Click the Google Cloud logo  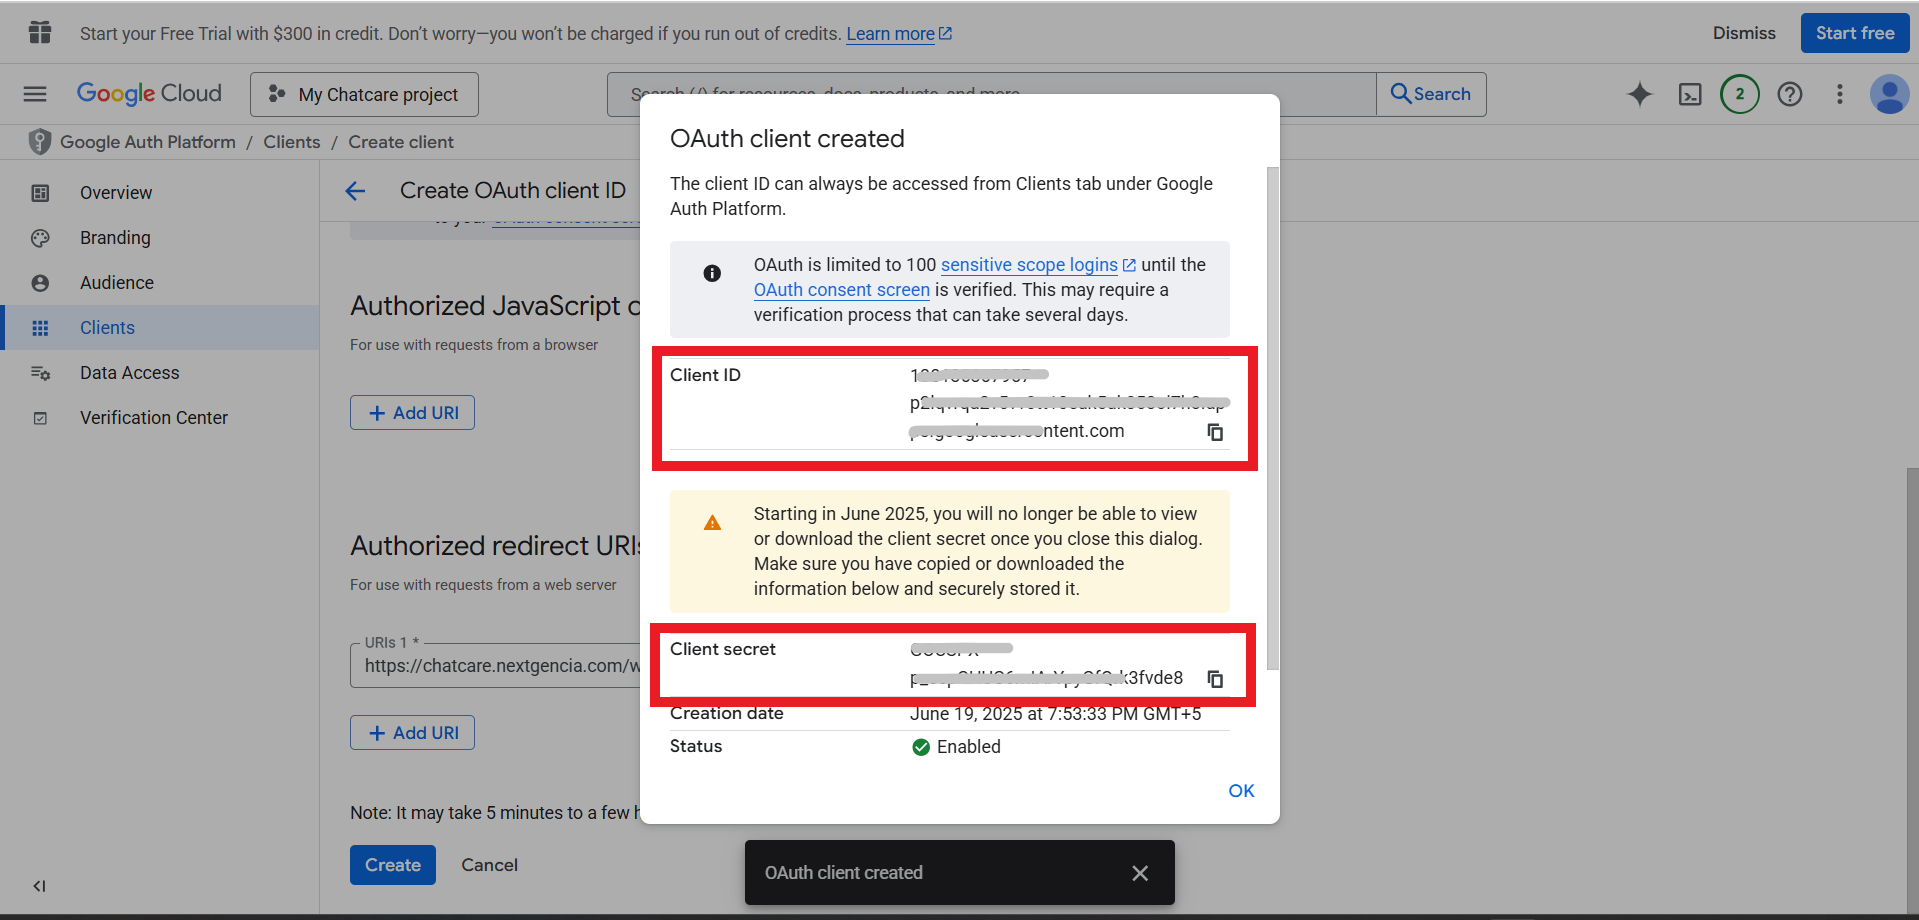coord(149,94)
